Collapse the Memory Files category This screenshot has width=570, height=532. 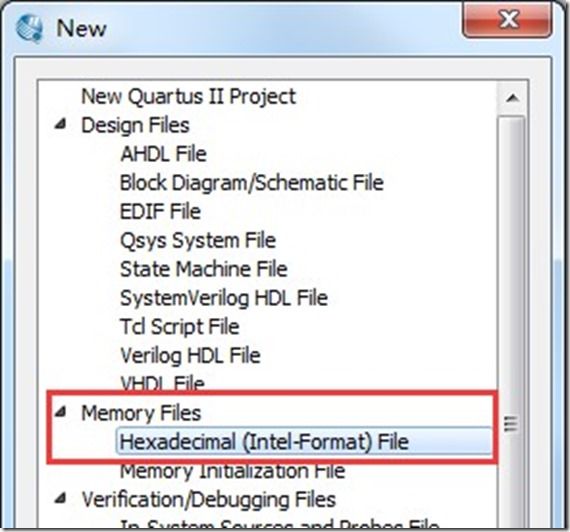pyautogui.click(x=61, y=412)
